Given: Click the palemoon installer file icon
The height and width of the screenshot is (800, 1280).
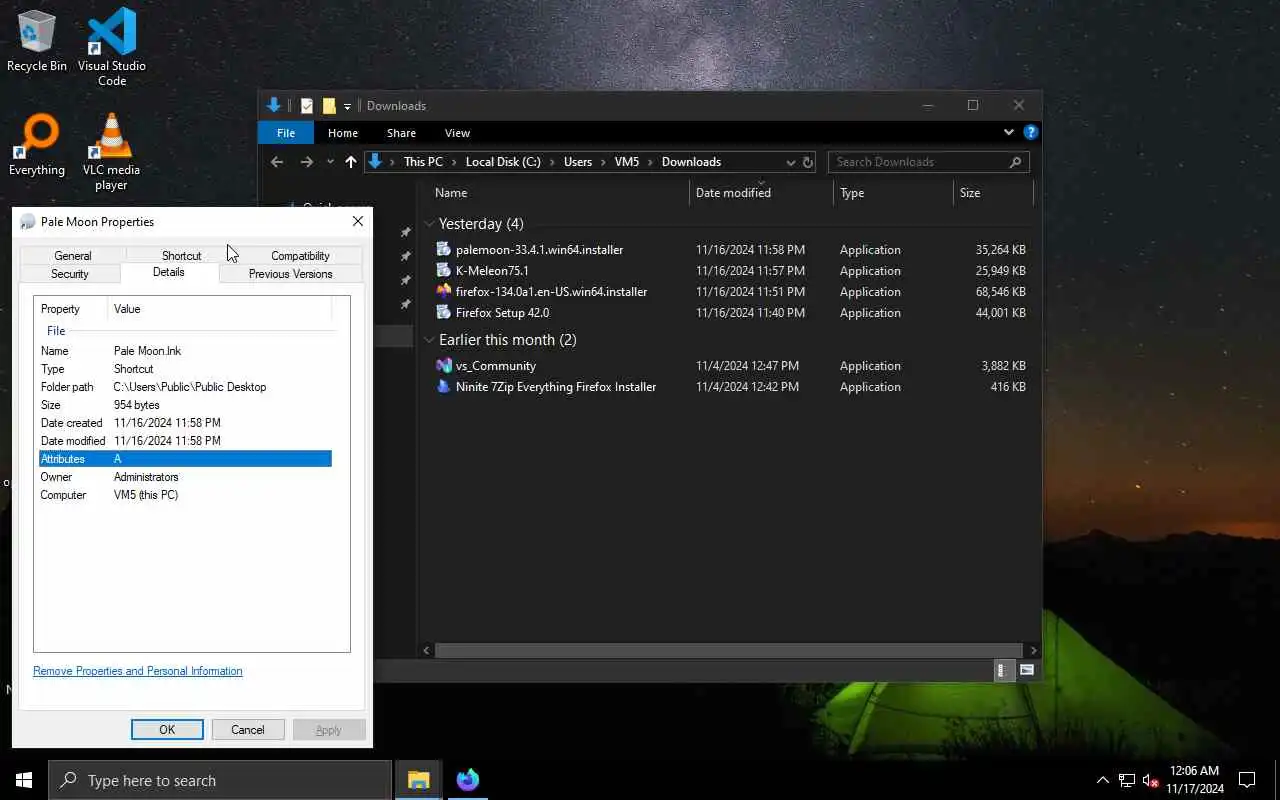Looking at the screenshot, I should click(444, 249).
